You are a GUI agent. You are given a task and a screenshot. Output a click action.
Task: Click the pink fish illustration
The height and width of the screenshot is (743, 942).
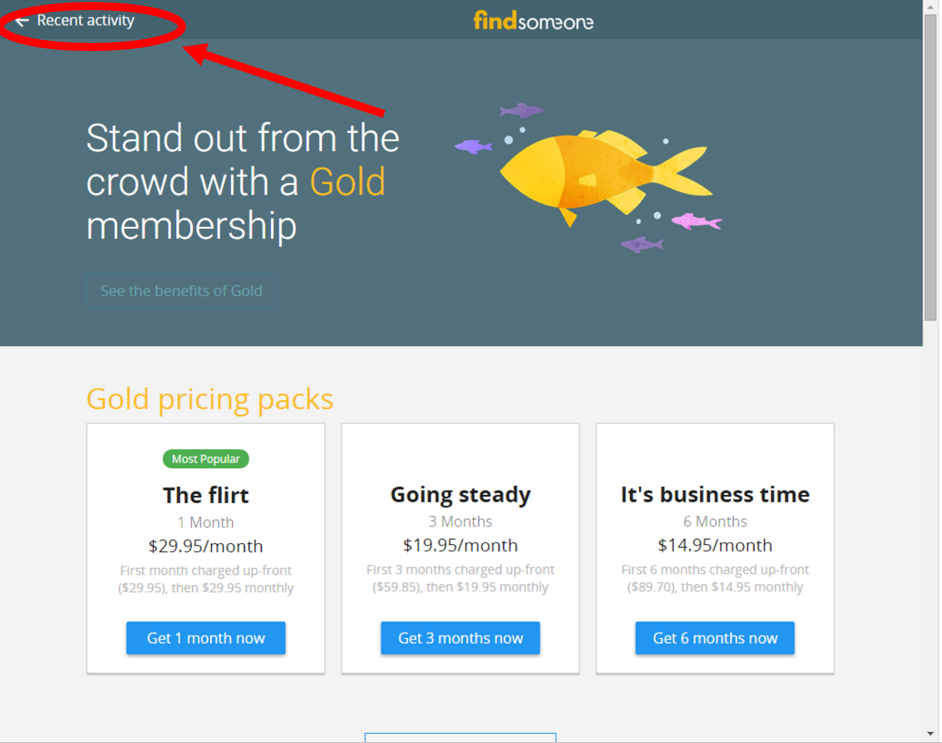click(696, 221)
